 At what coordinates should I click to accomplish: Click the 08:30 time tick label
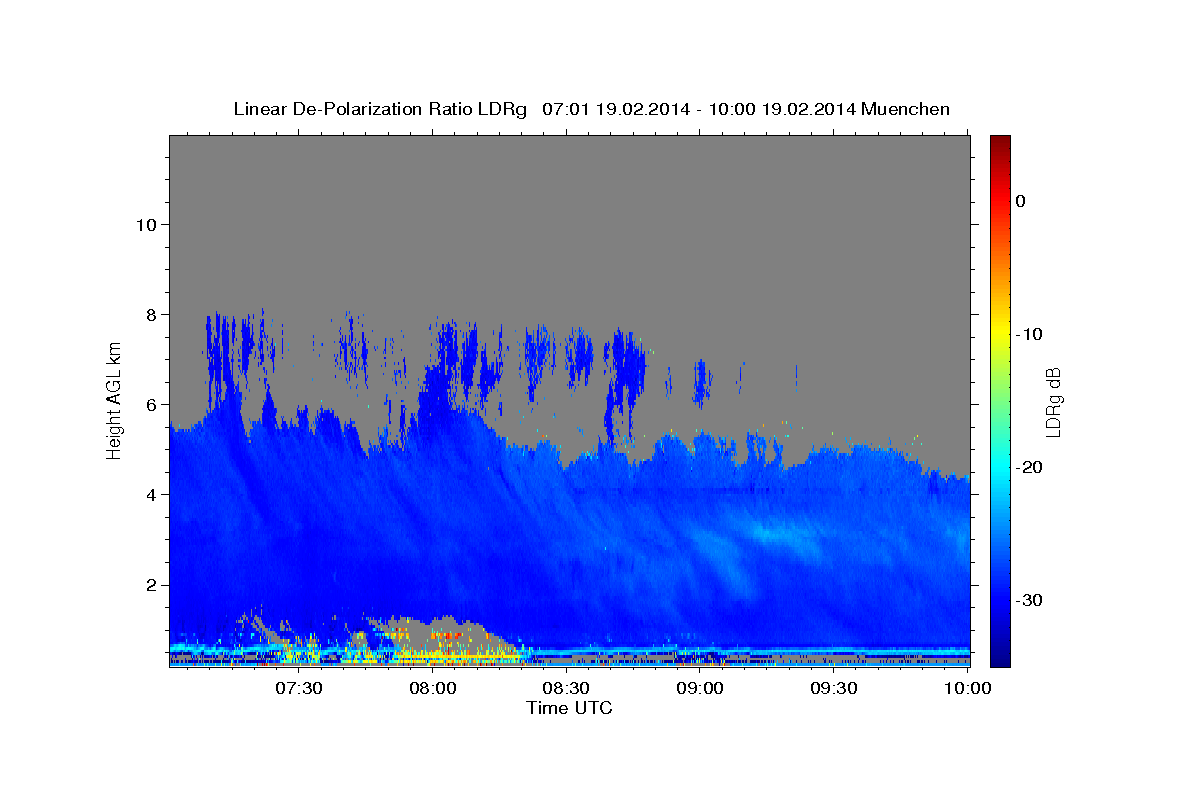click(567, 688)
